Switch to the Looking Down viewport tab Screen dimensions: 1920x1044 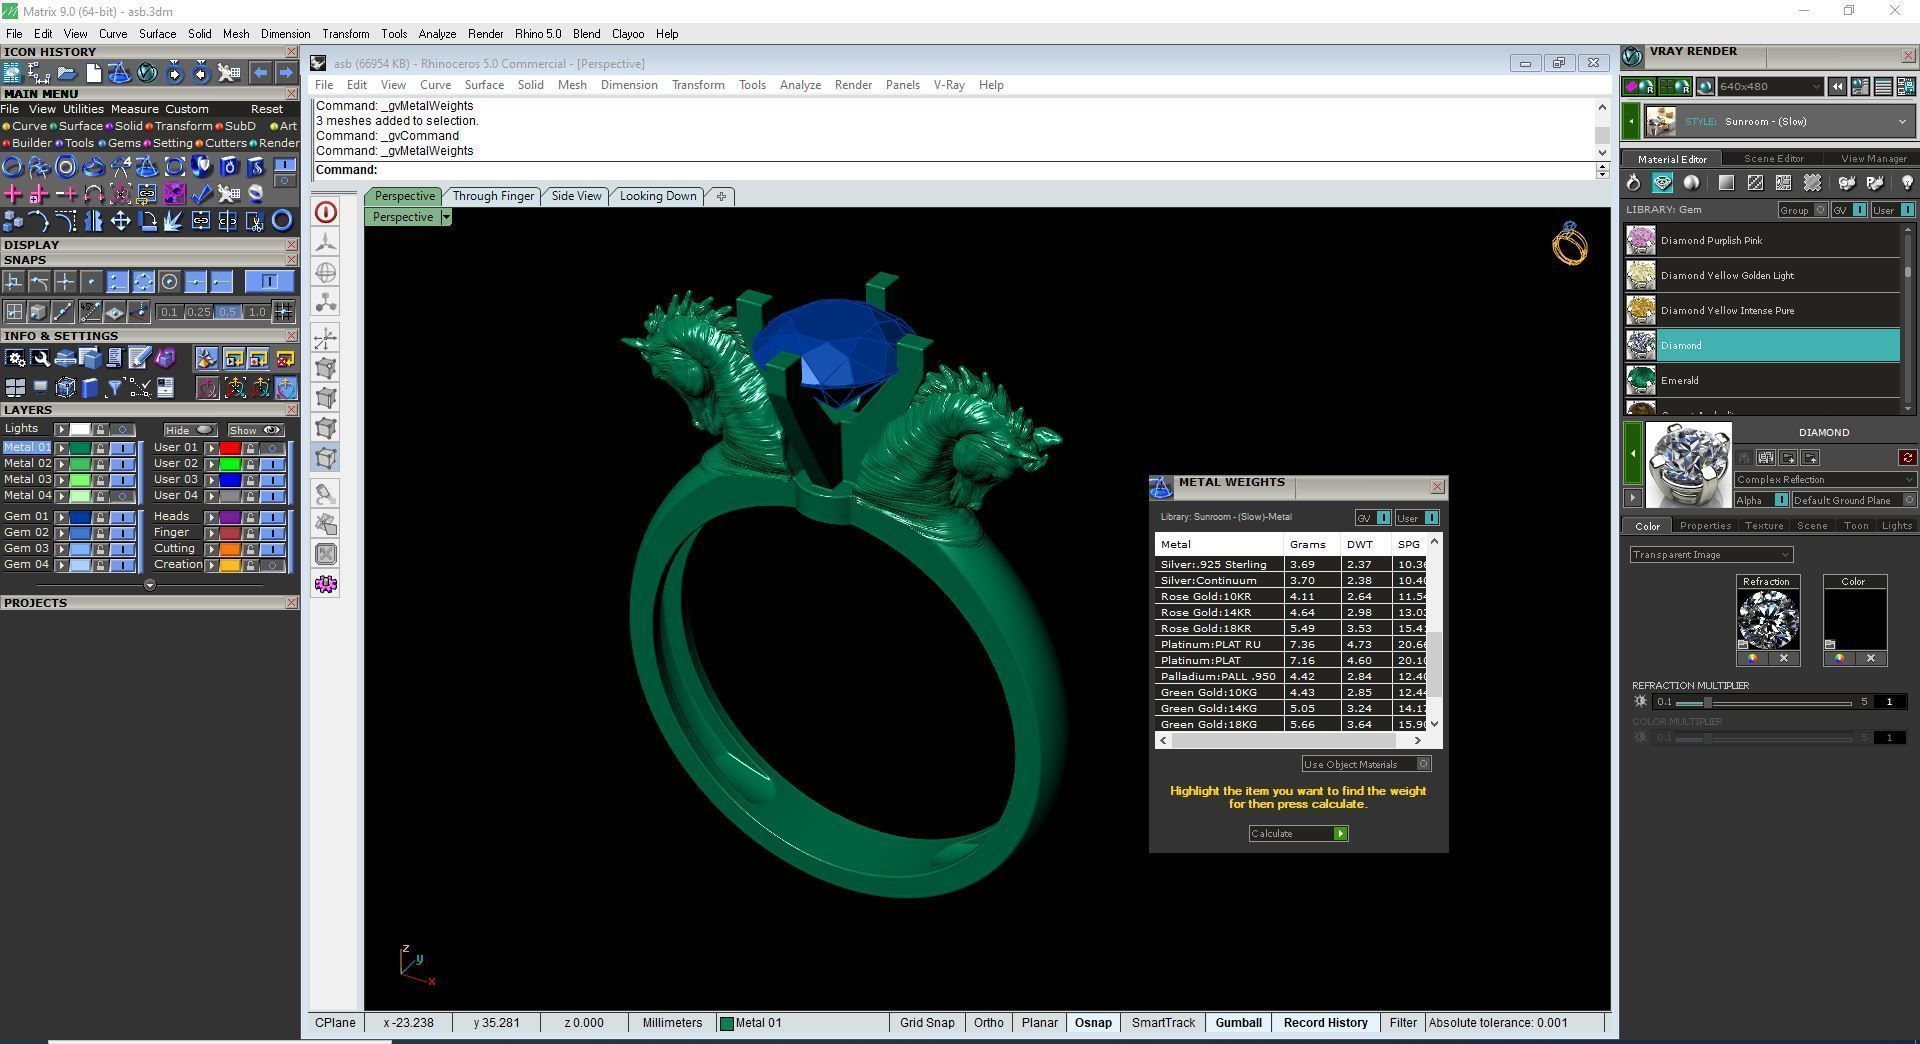pos(658,196)
